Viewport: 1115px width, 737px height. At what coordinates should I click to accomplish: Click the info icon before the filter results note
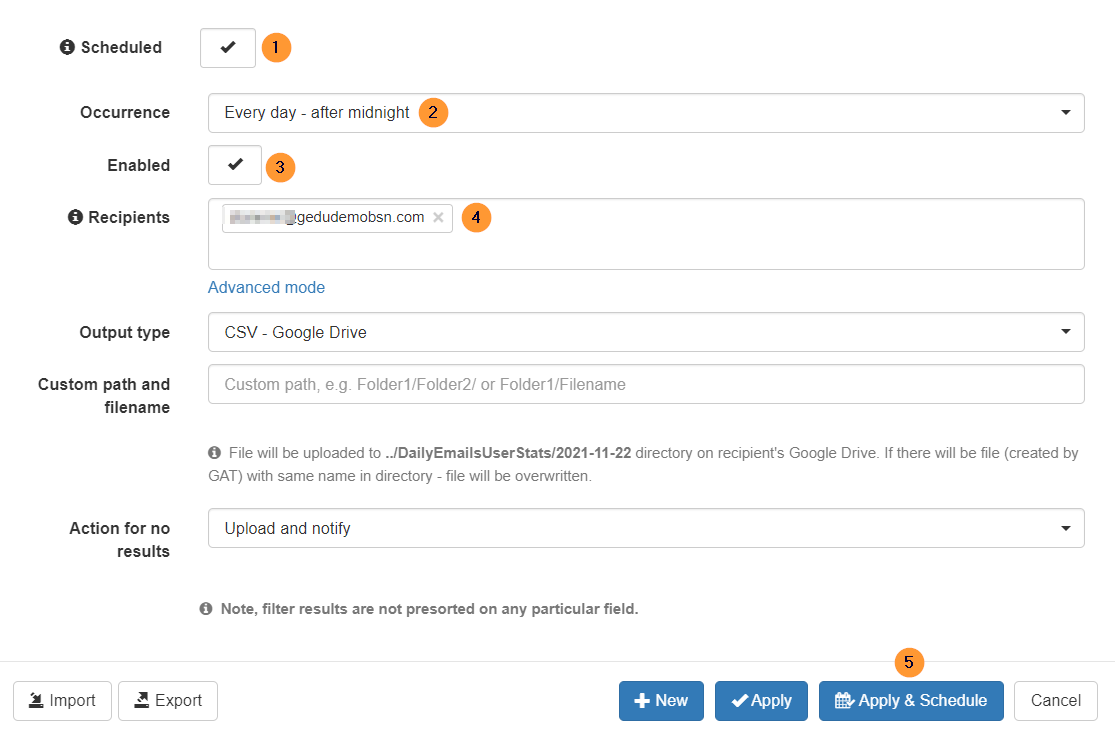[x=206, y=609]
